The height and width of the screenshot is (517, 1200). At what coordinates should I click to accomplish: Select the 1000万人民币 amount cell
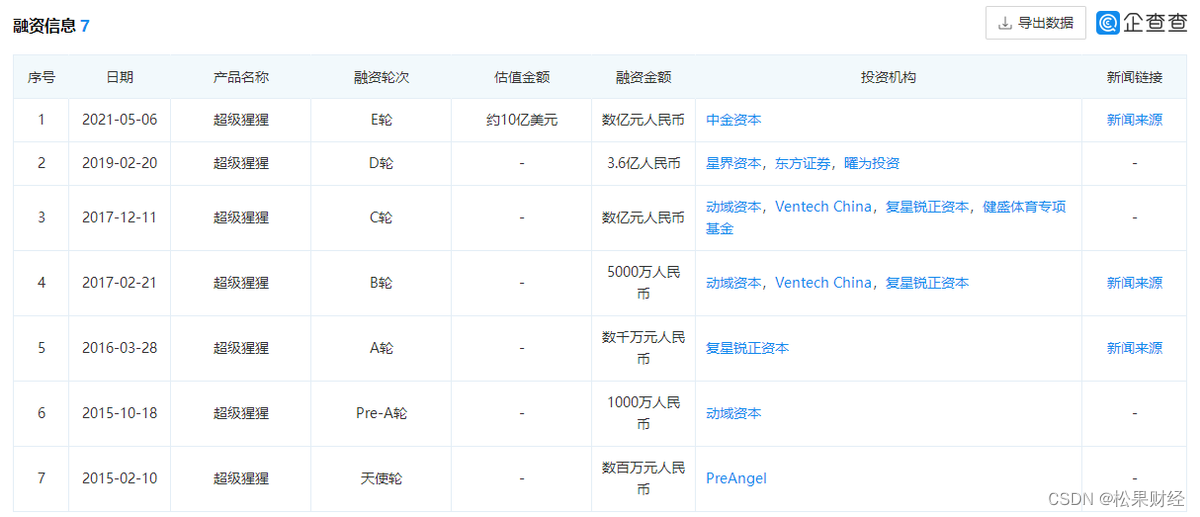[x=643, y=413]
